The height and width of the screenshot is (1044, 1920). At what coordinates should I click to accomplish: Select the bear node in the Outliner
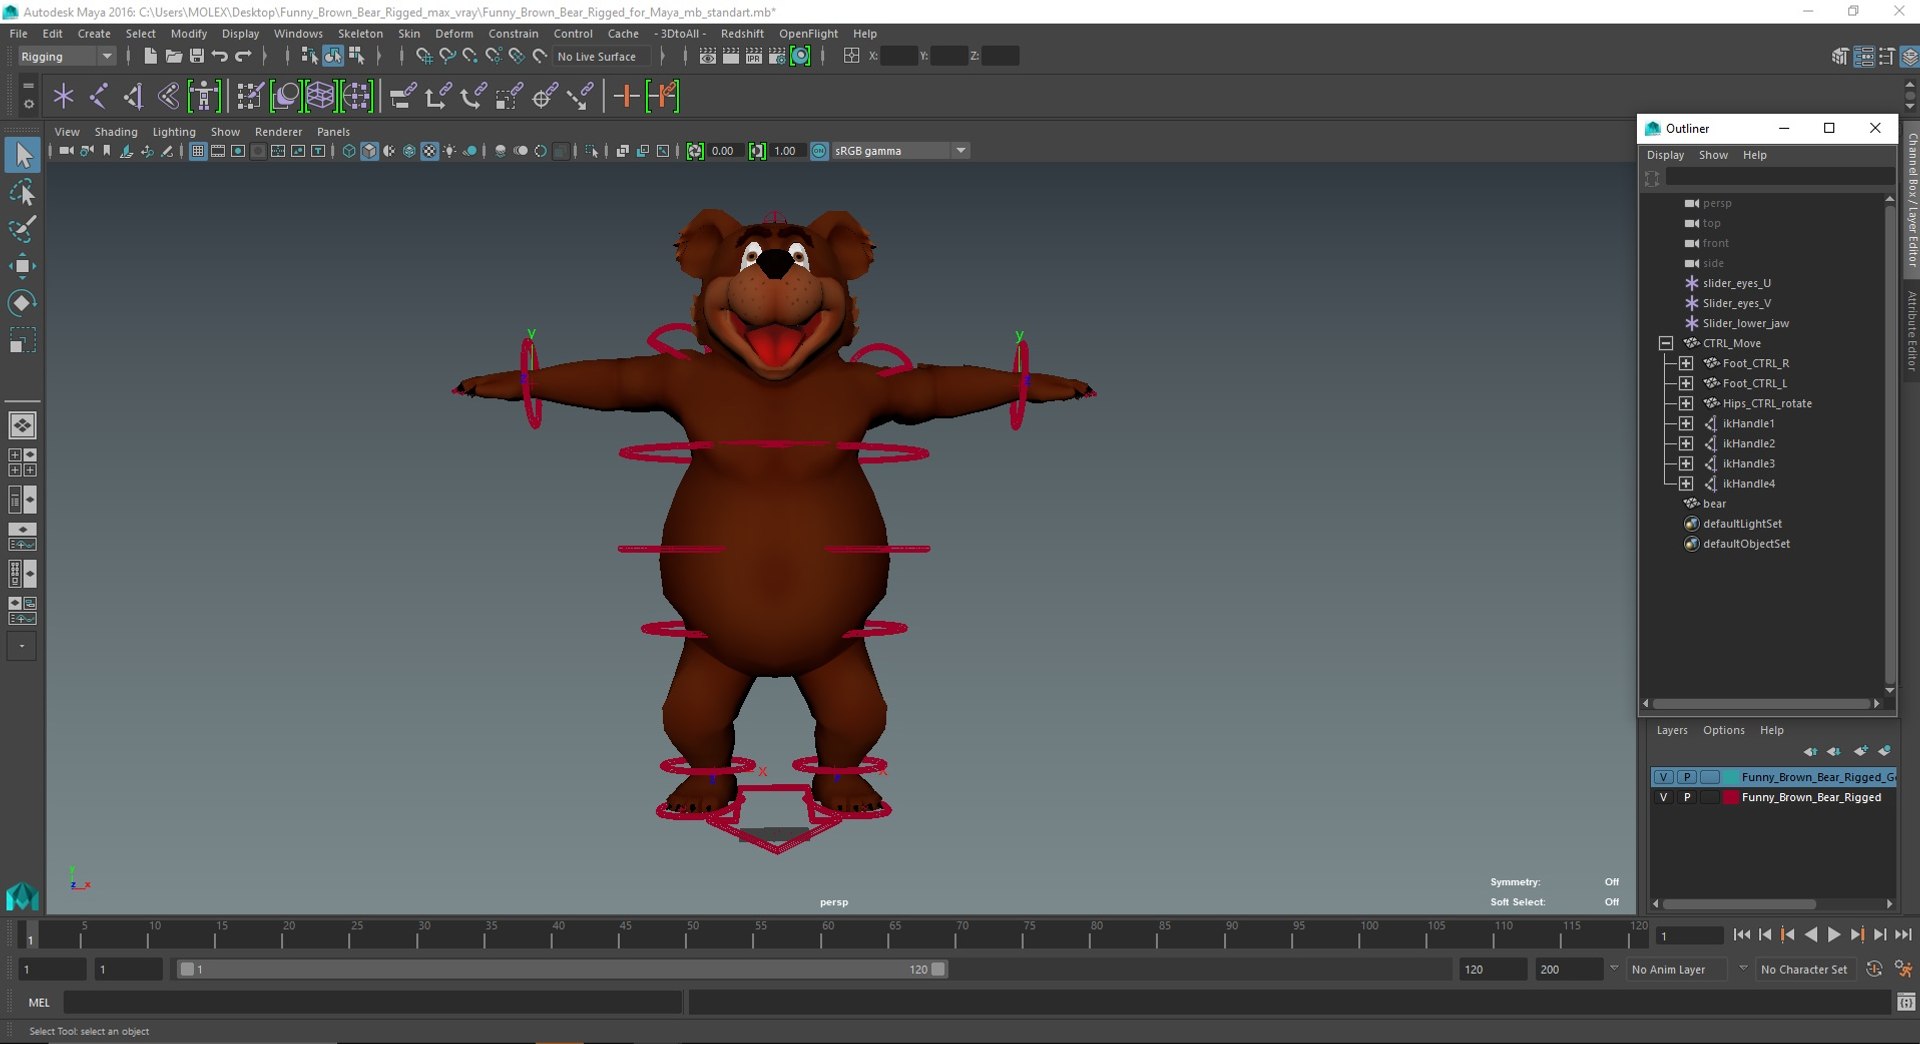pyautogui.click(x=1714, y=503)
